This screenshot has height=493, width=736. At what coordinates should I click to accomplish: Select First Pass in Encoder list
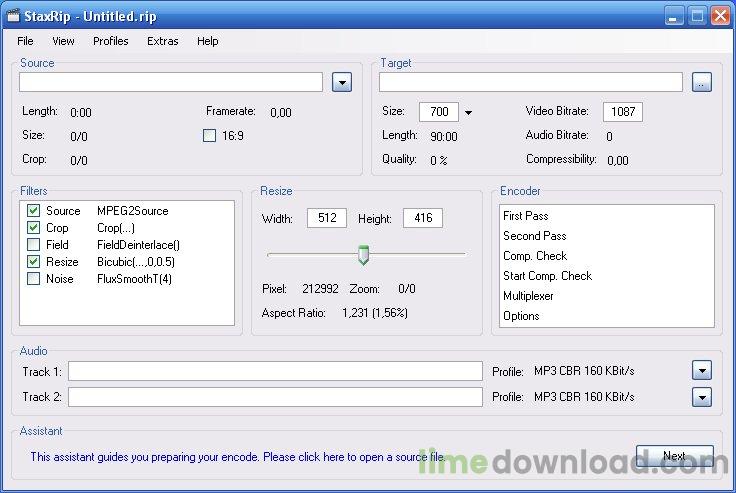(526, 216)
